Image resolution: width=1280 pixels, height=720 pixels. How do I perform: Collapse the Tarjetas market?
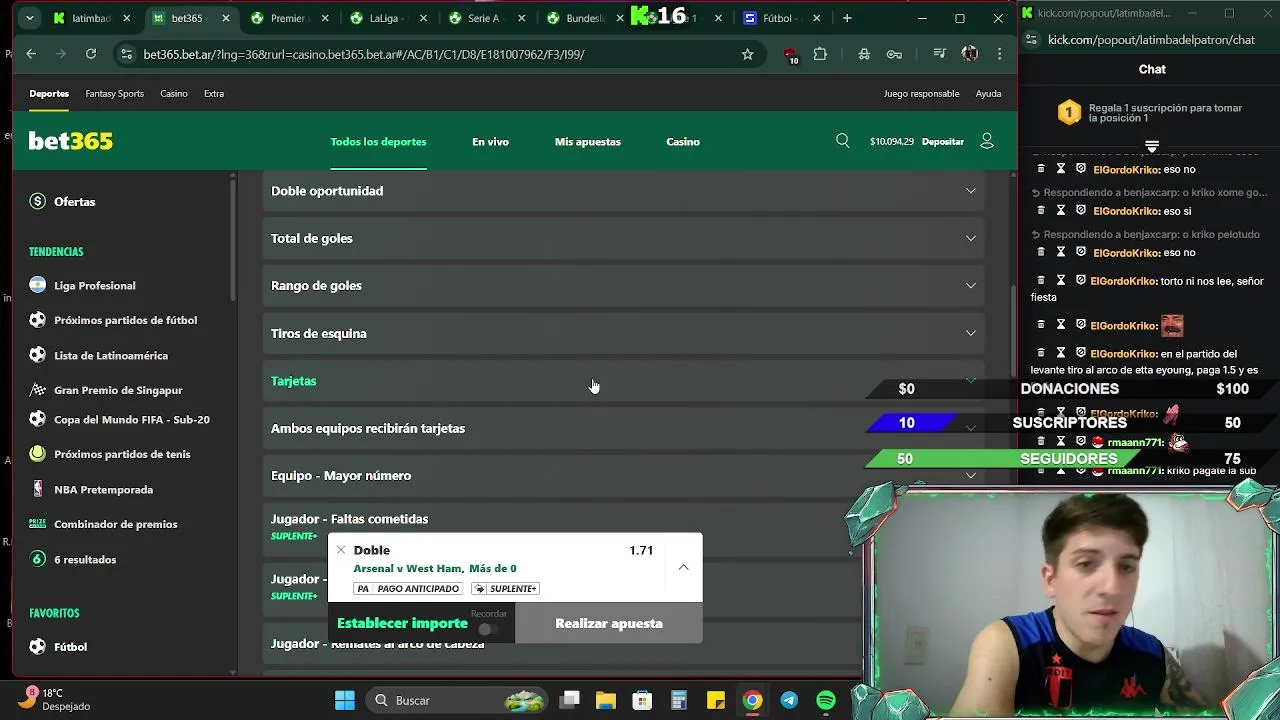(x=623, y=381)
